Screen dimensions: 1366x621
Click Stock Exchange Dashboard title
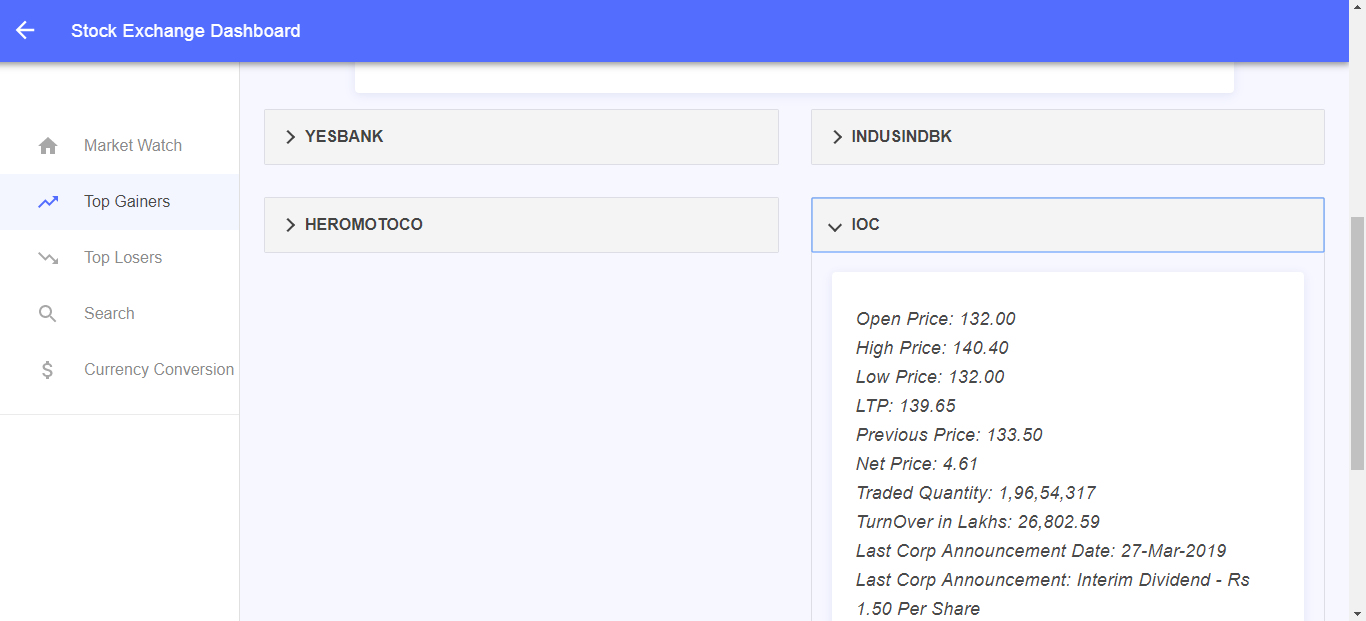coord(186,31)
